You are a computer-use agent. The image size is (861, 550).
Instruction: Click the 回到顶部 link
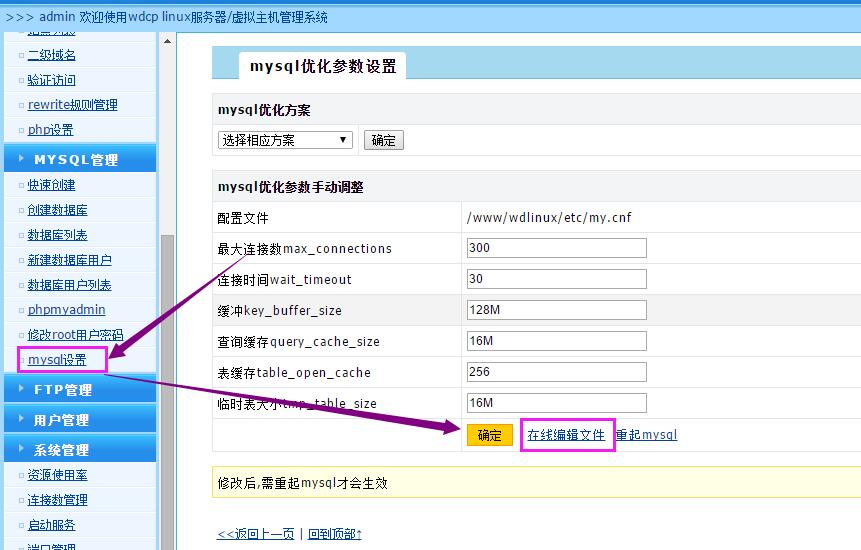pos(335,534)
